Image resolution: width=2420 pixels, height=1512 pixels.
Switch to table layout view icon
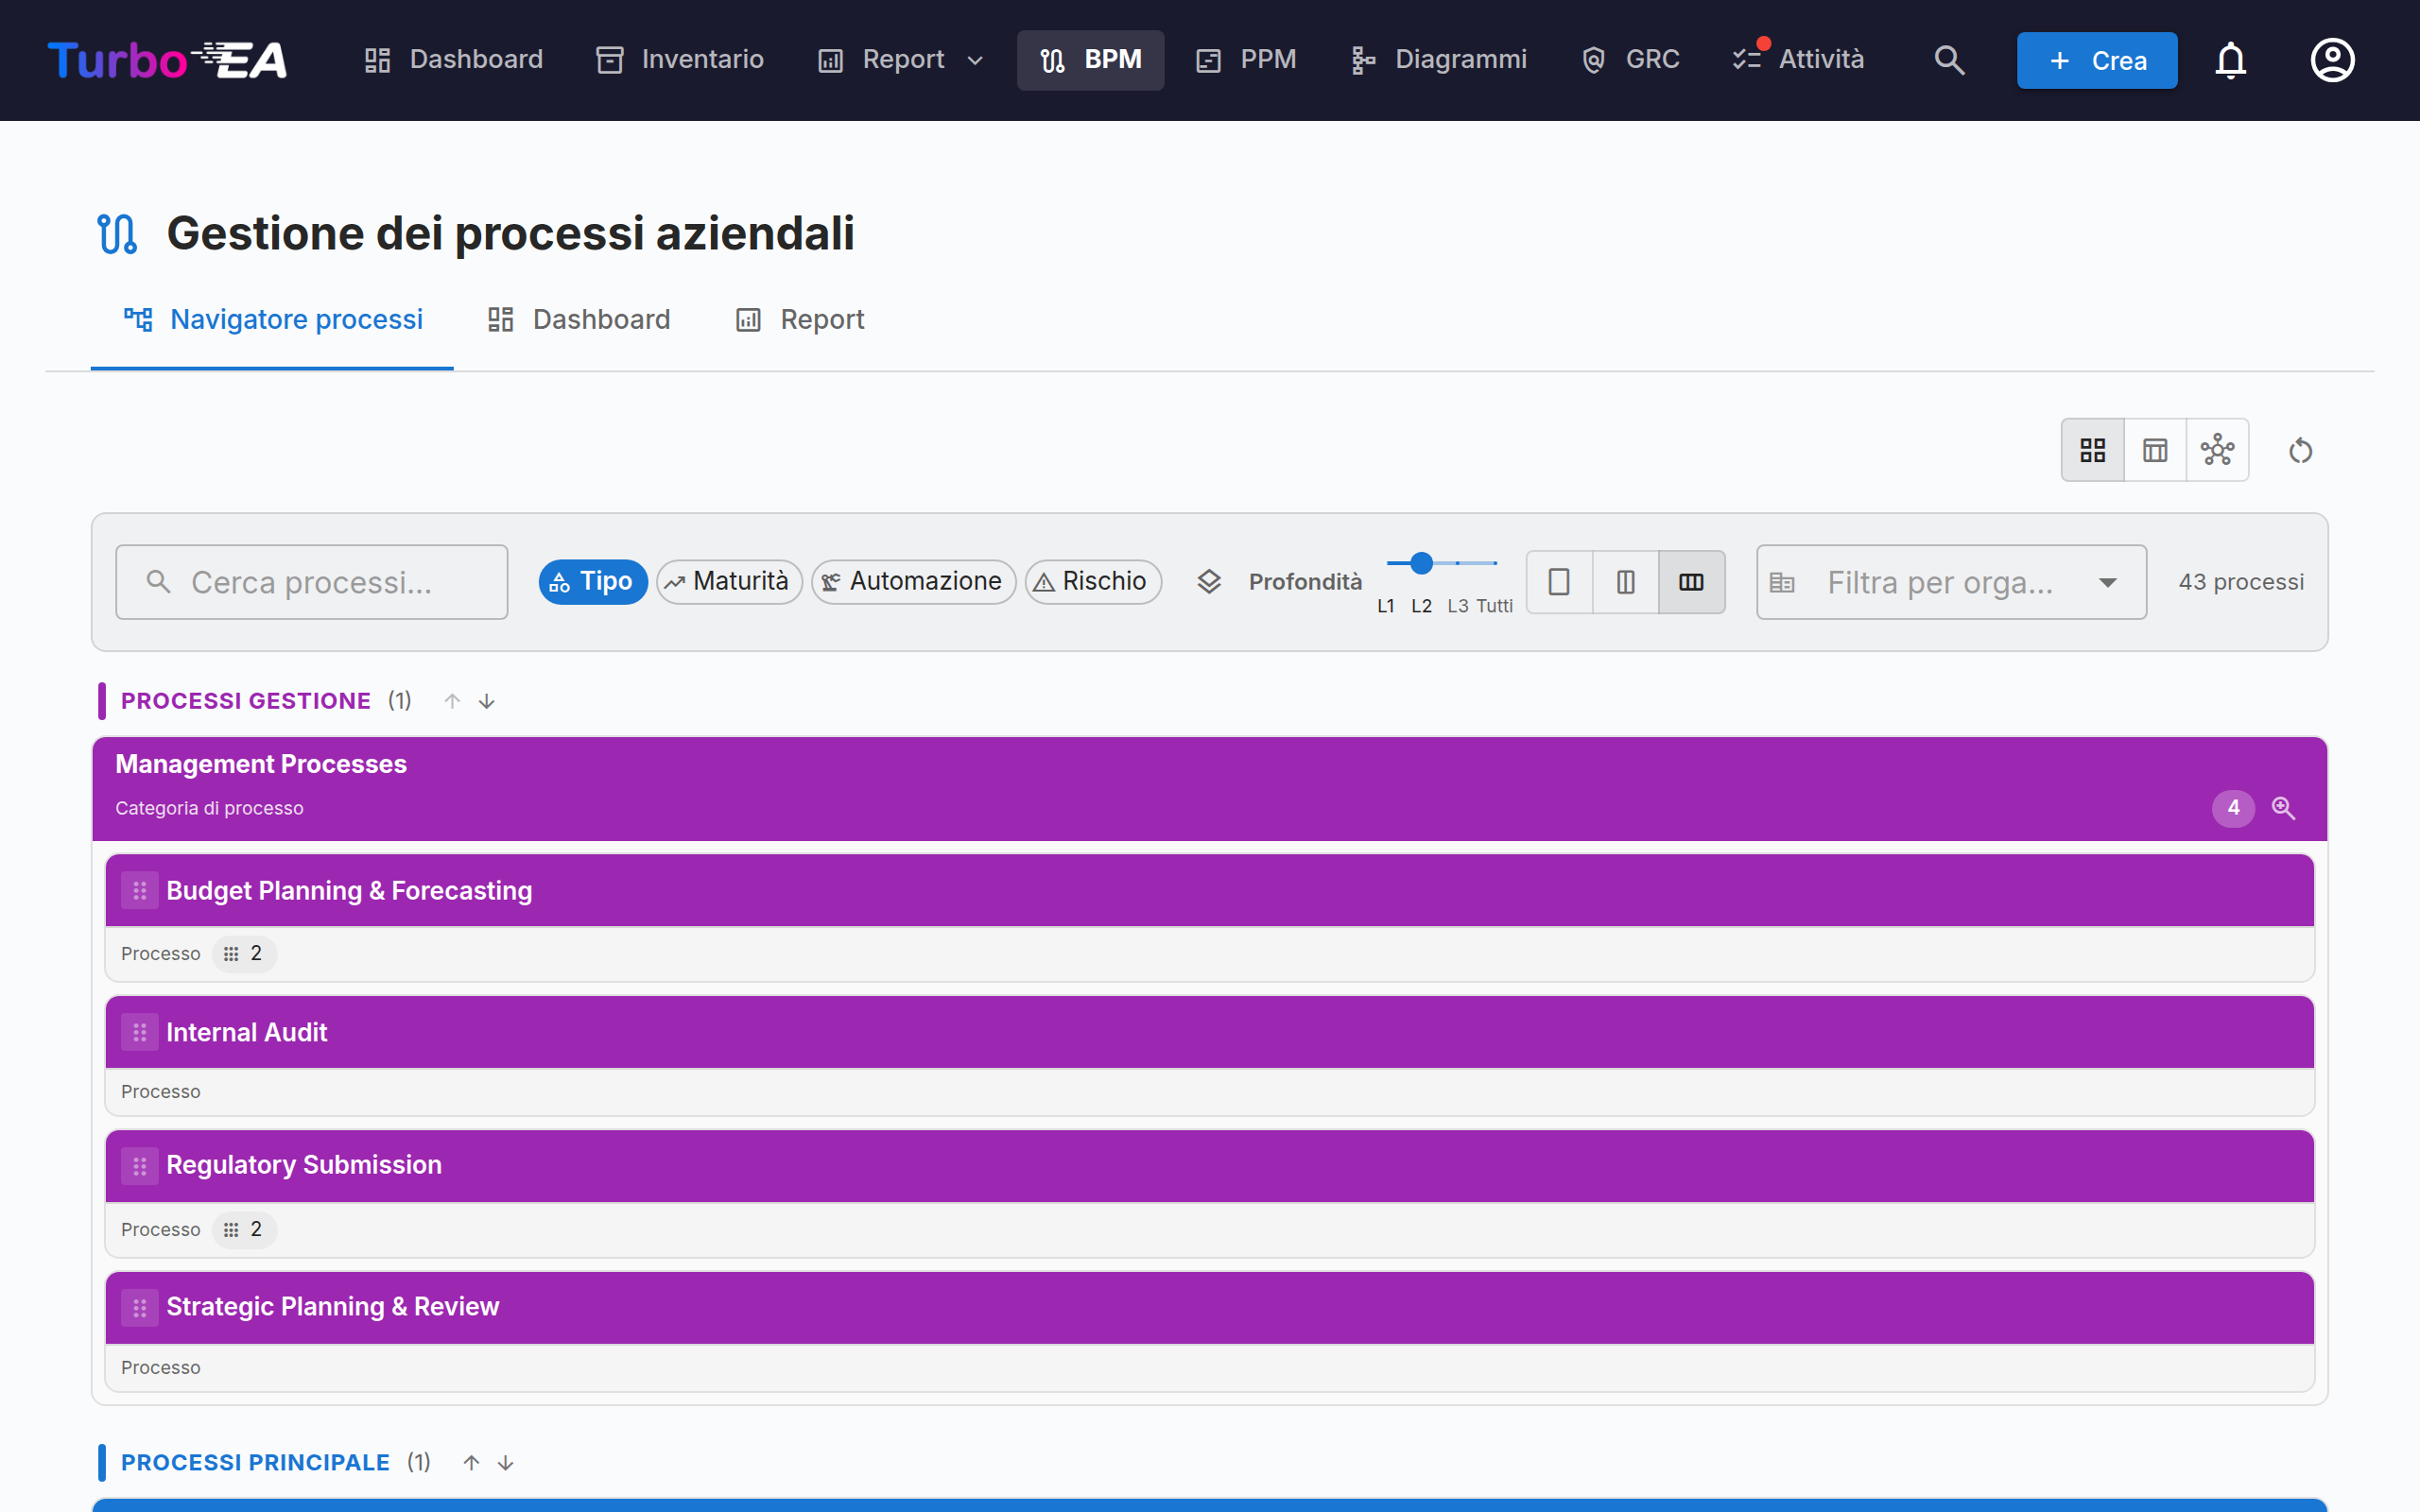(x=2155, y=450)
